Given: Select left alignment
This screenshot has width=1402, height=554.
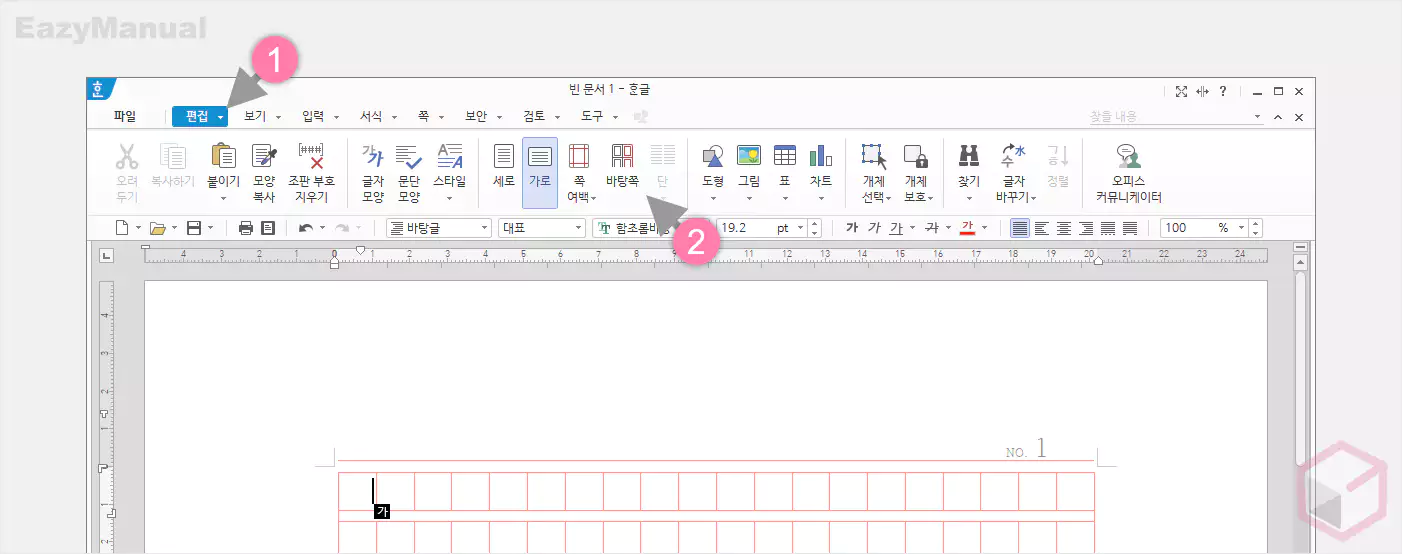Looking at the screenshot, I should coord(1042,228).
